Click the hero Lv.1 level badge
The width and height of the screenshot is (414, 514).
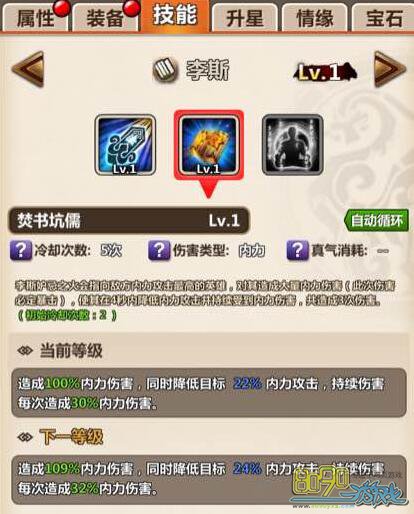point(324,72)
